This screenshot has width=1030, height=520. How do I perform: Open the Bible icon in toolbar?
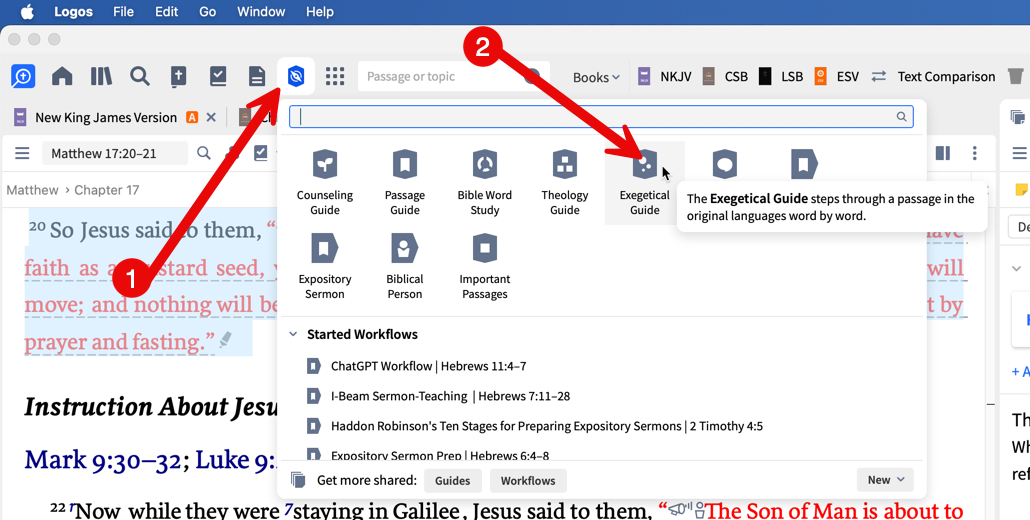[x=178, y=77]
